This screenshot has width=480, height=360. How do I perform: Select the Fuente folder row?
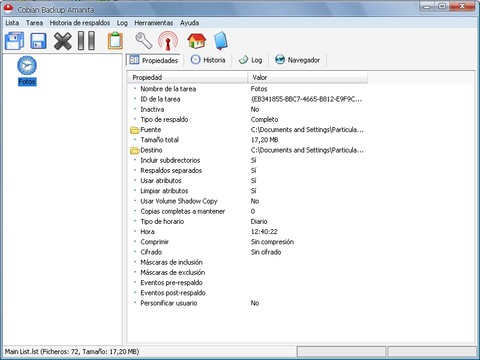[x=247, y=130]
